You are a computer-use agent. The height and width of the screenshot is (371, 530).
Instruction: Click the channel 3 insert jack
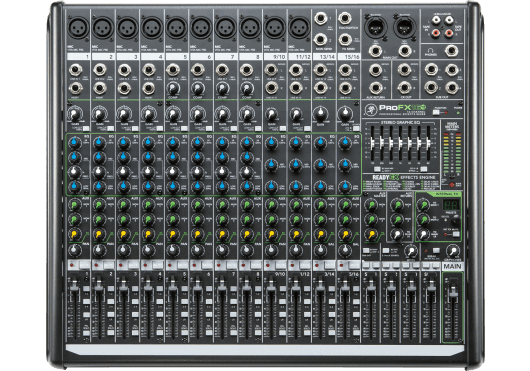(124, 89)
